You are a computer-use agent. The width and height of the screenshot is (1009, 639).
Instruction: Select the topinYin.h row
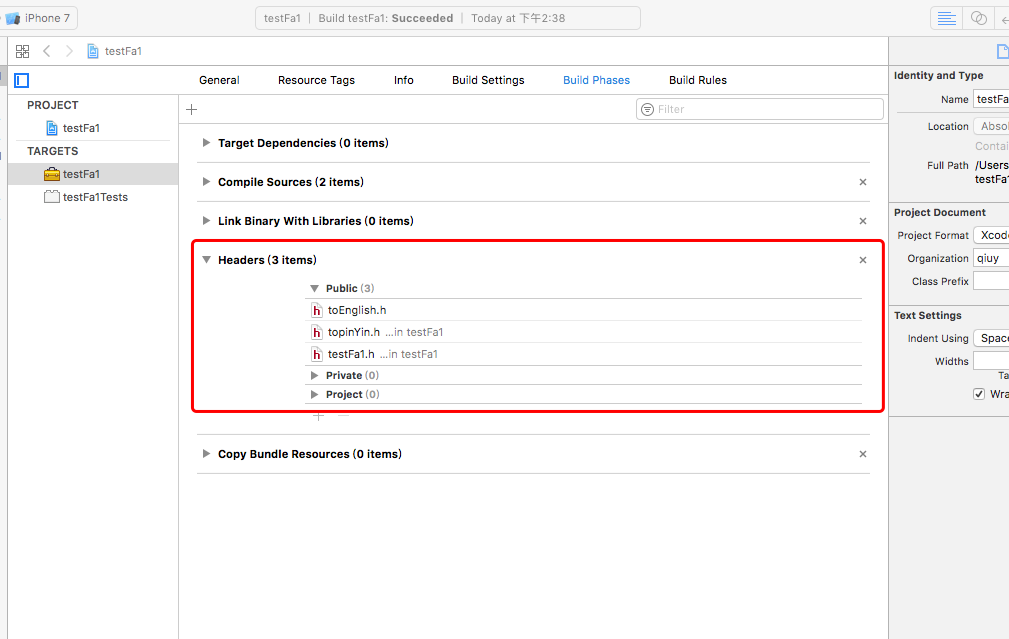click(583, 332)
